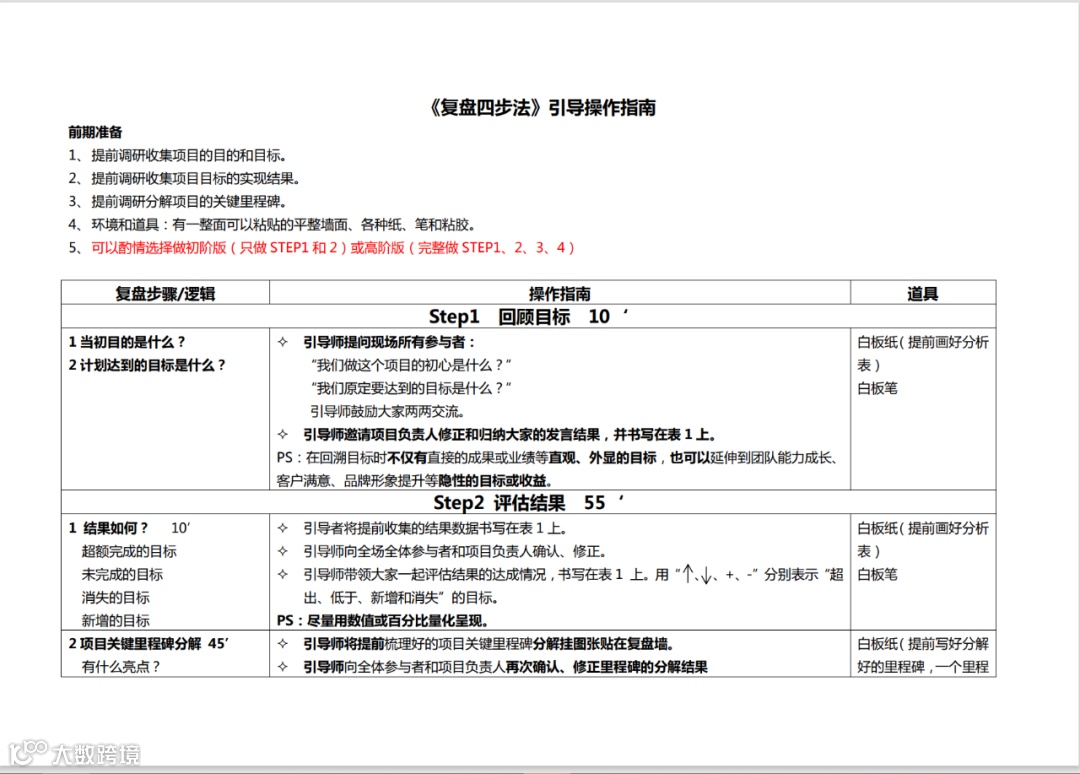
Task: Click table header 操作指南
Action: [x=559, y=293]
